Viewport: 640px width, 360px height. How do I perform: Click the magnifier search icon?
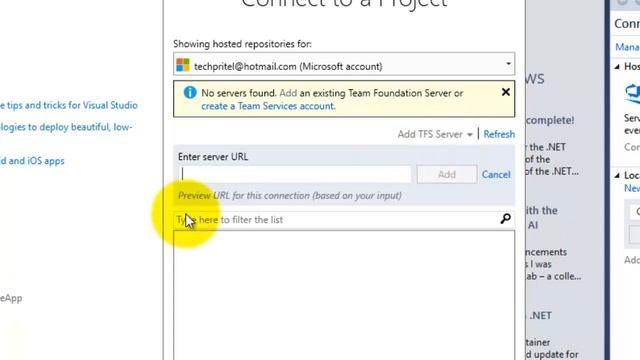click(505, 219)
